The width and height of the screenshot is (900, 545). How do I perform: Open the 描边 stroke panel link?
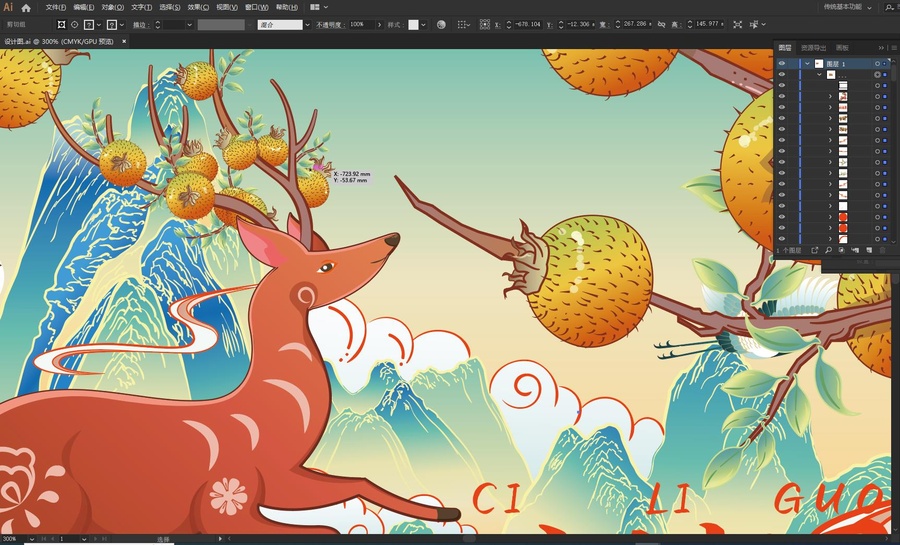point(141,25)
